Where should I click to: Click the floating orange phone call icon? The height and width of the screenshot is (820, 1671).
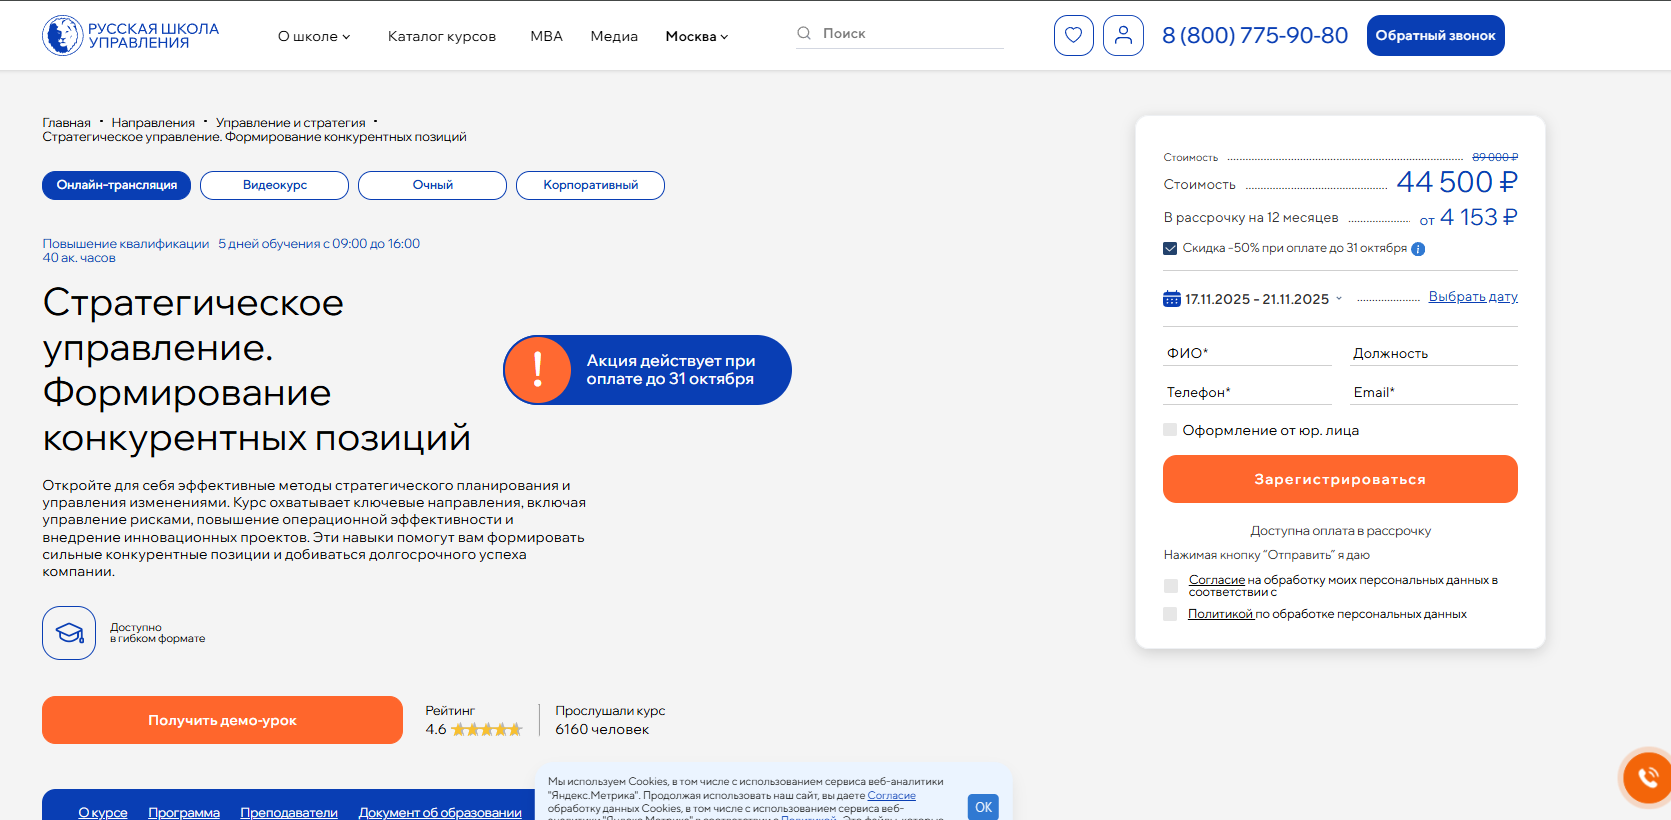(1646, 777)
